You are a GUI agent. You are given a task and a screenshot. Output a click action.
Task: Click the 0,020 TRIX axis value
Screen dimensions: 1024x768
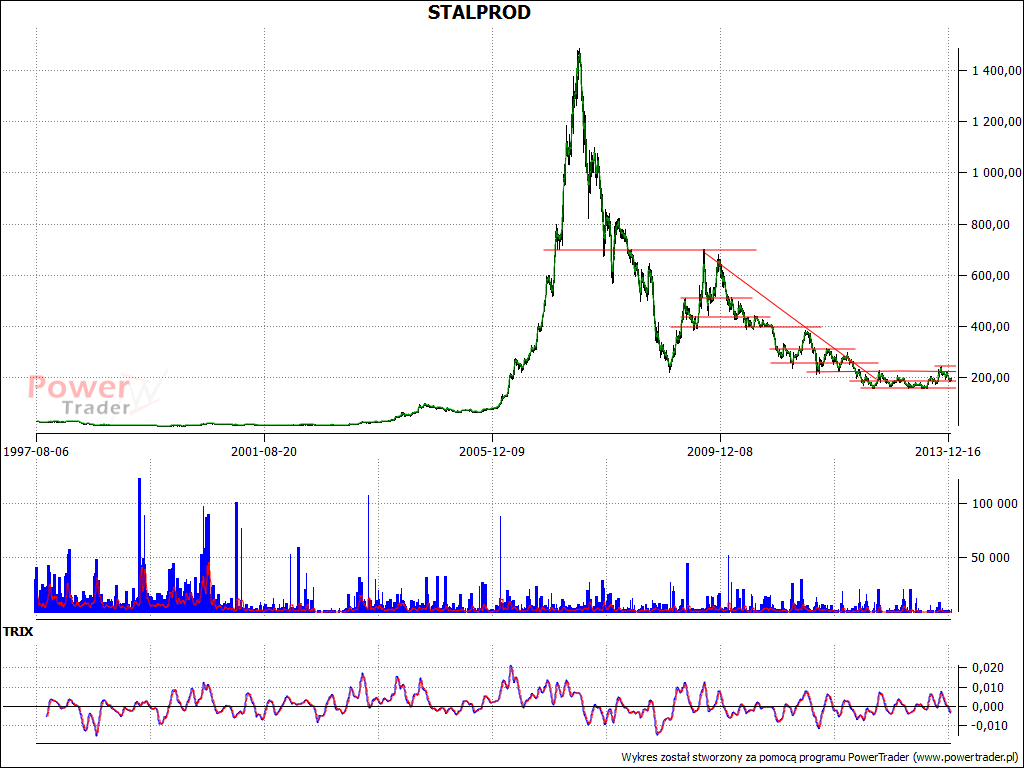coord(988,667)
